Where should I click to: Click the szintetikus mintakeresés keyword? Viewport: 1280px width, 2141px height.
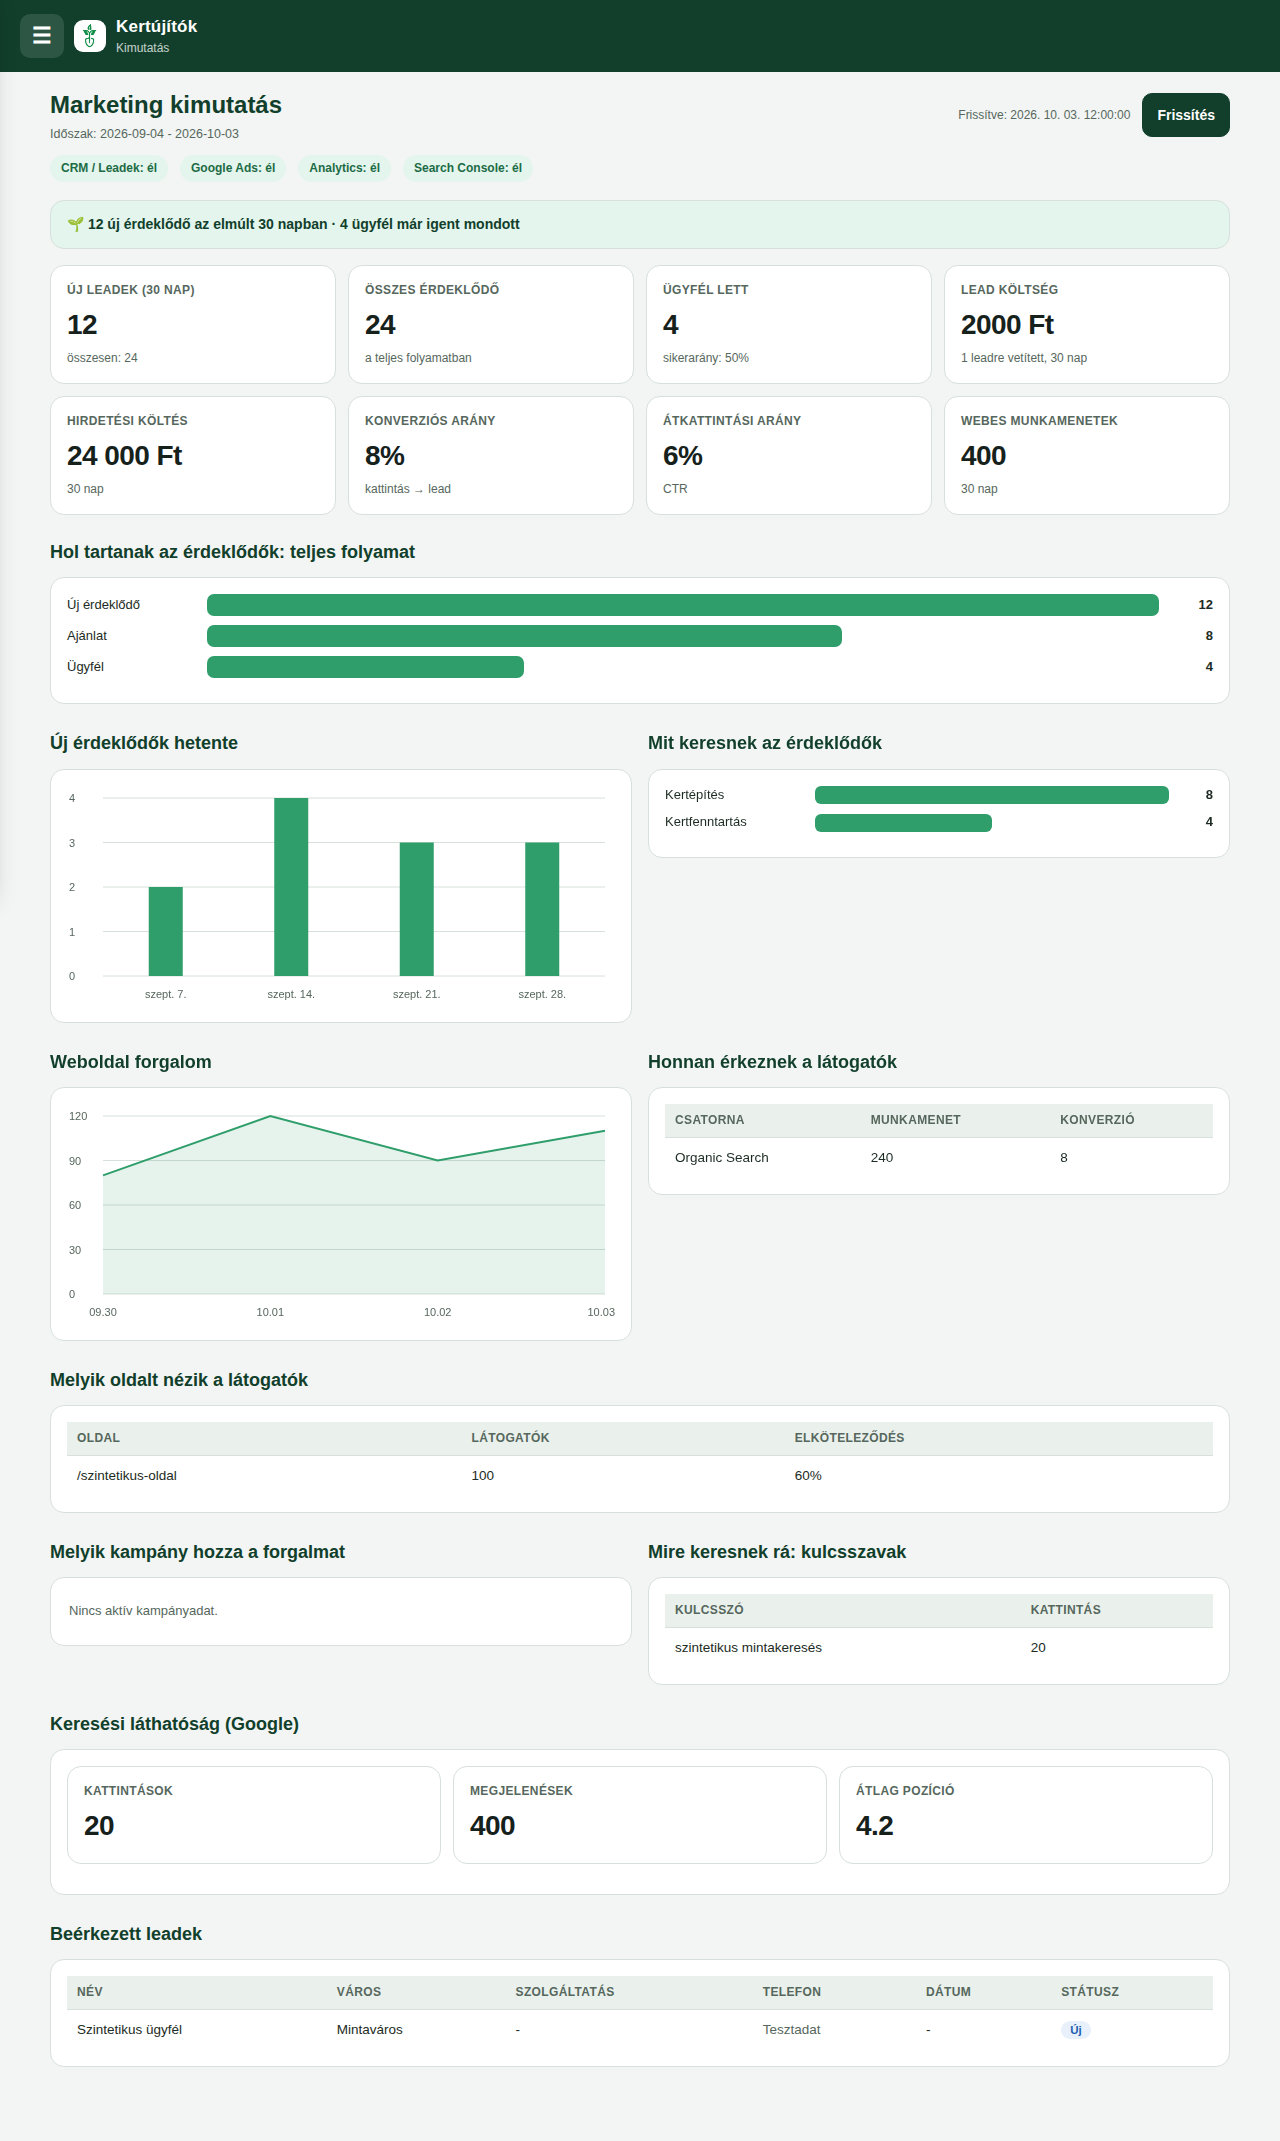(x=748, y=1648)
